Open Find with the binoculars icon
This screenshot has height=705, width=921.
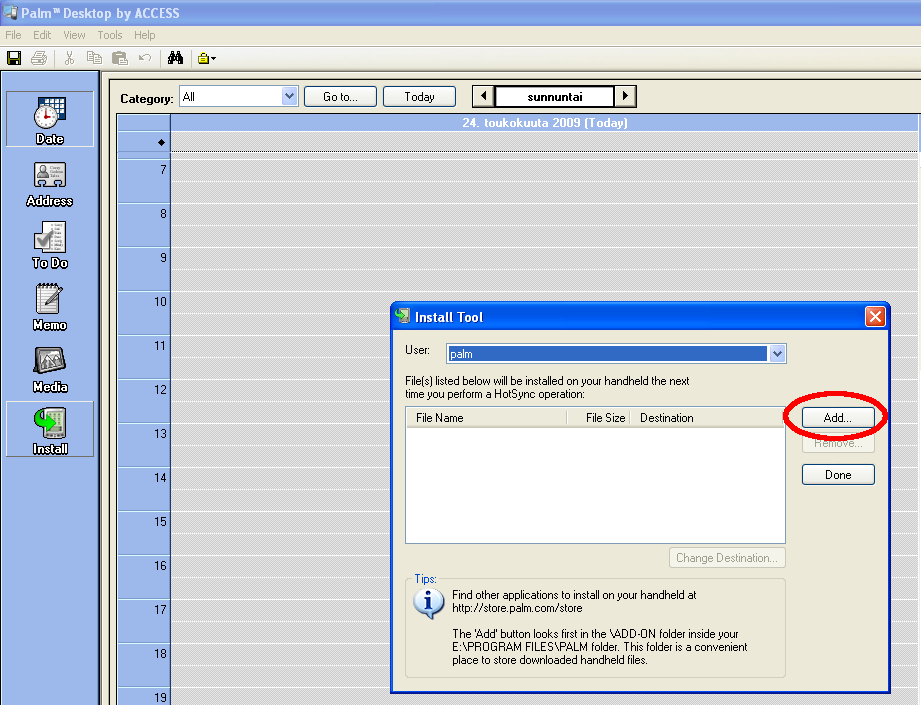175,58
